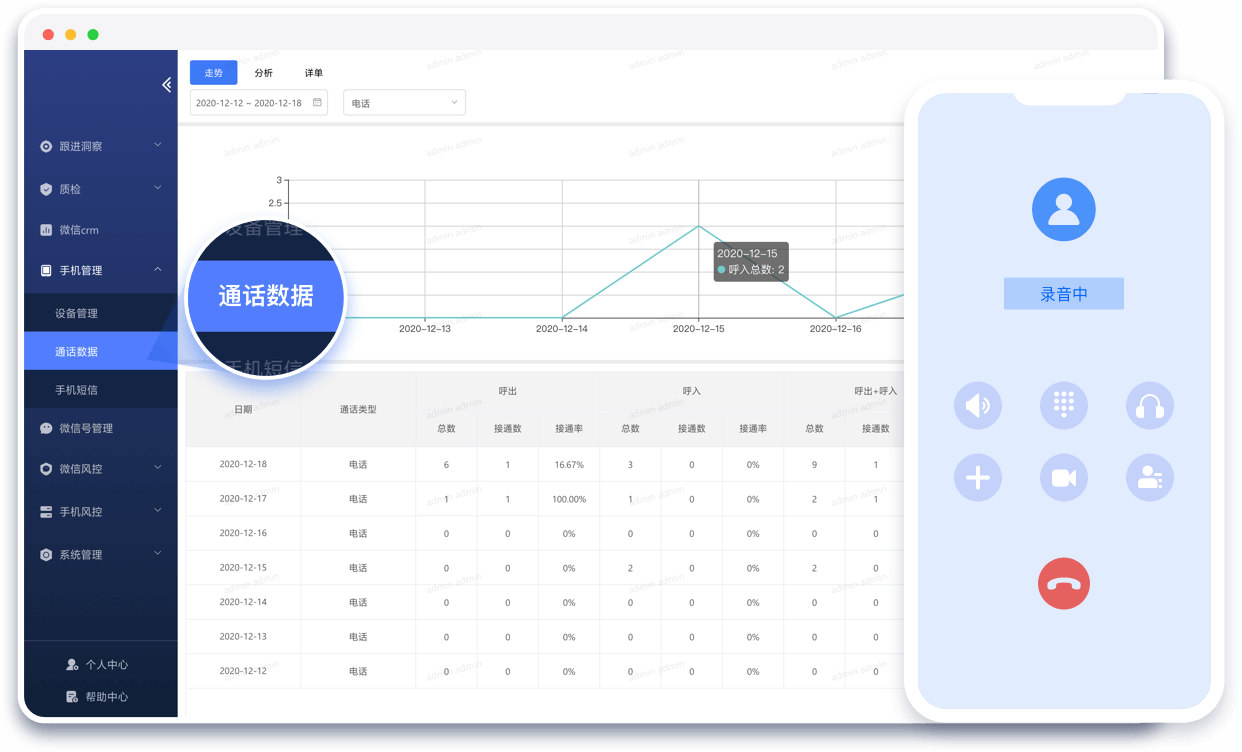Collapse the sidebar with double-chevron icon
This screenshot has width=1242, height=752.
coord(166,85)
